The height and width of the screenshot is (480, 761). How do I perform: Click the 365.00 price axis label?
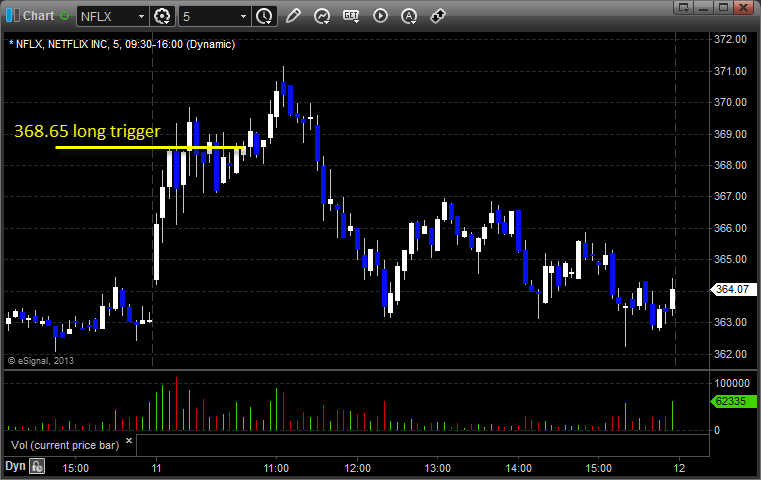point(730,259)
